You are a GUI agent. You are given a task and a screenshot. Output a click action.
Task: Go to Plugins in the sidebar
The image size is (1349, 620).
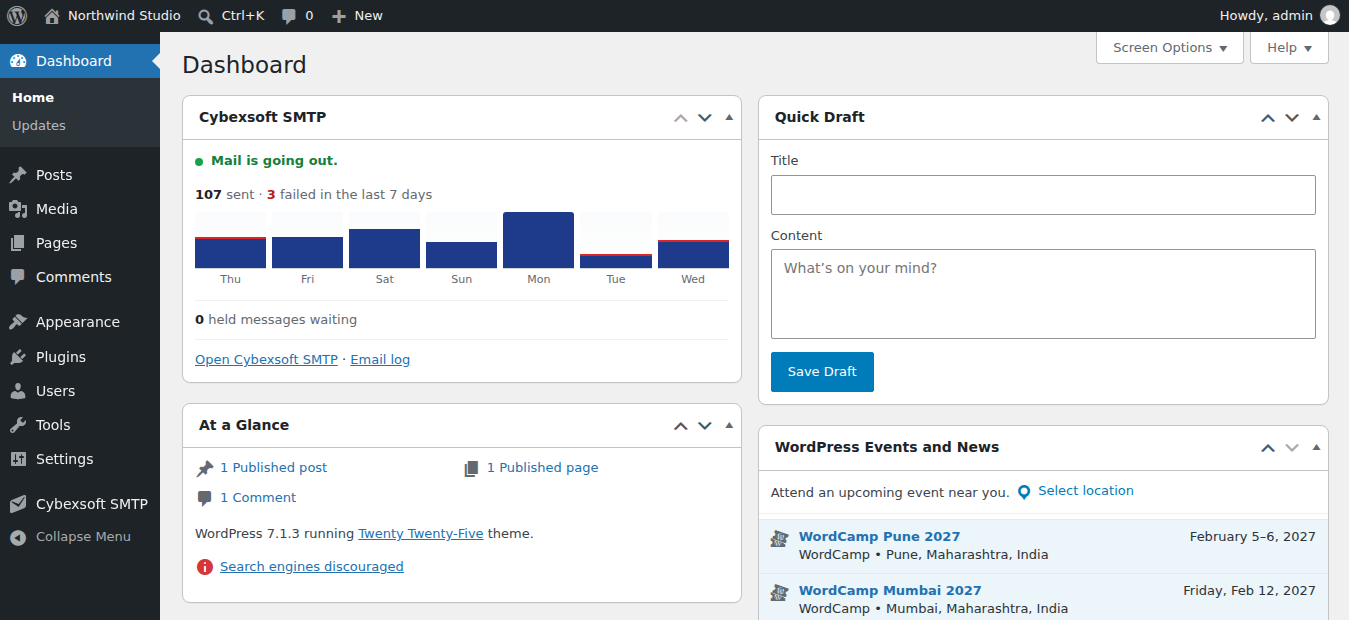coord(61,357)
